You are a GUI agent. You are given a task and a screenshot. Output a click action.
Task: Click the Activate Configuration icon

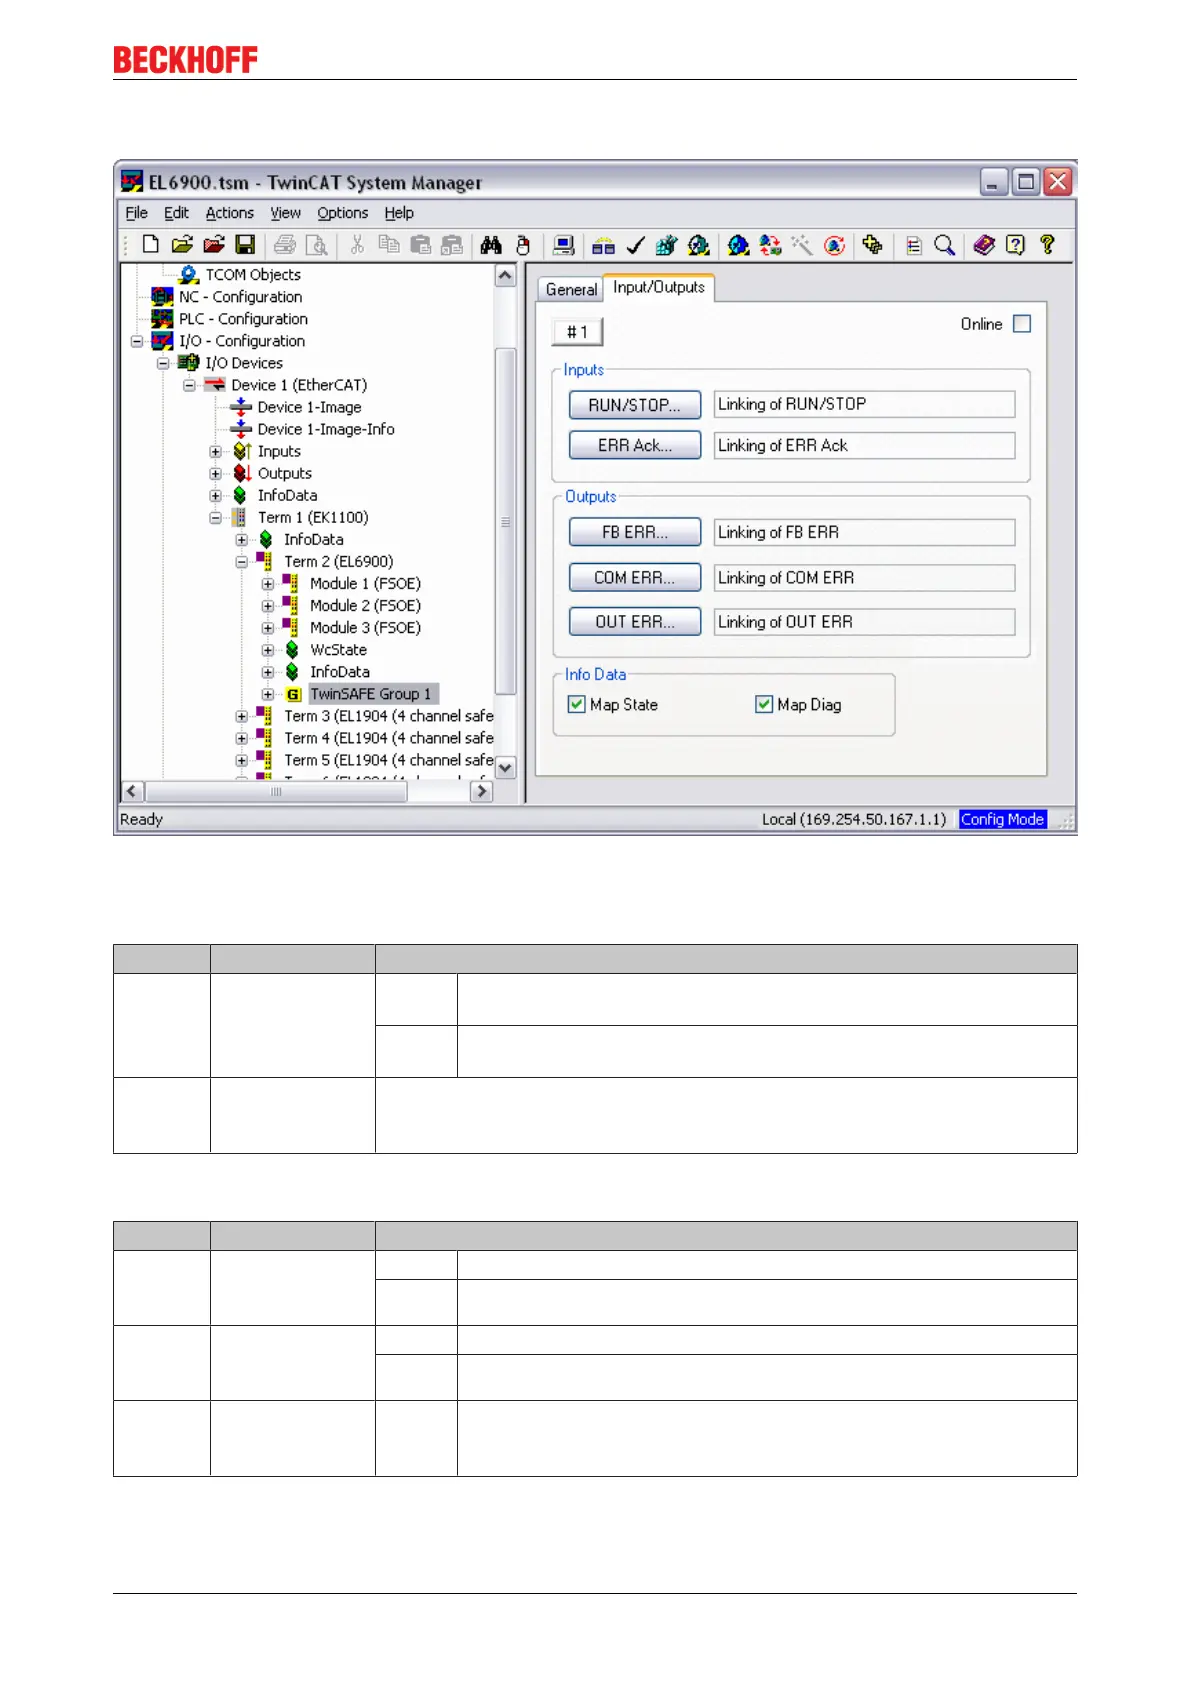point(667,245)
